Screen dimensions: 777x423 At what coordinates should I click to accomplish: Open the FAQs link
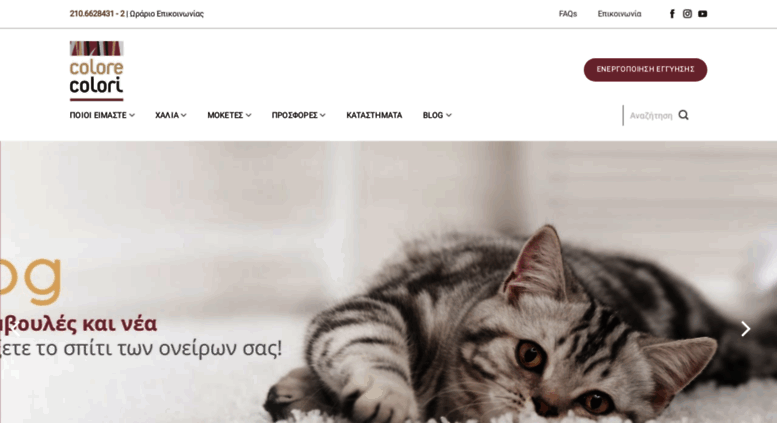point(568,14)
